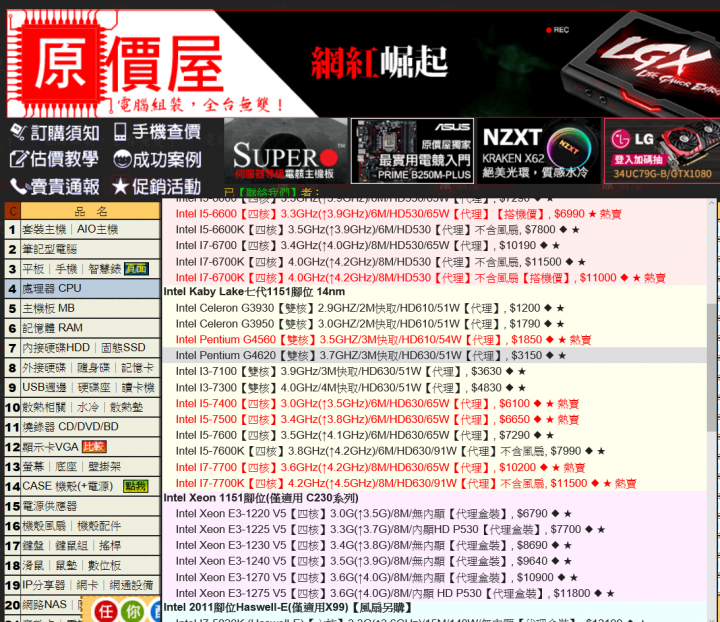Click the 頁面 badge in category 3
The height and width of the screenshot is (622, 720).
(x=136, y=269)
